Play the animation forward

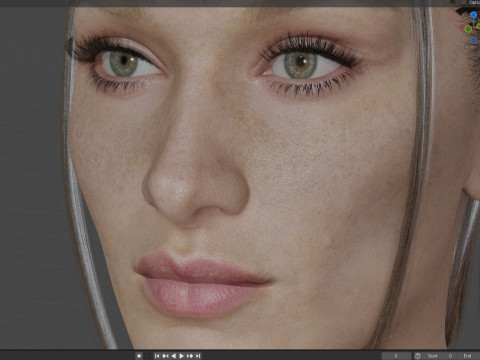(x=182, y=356)
